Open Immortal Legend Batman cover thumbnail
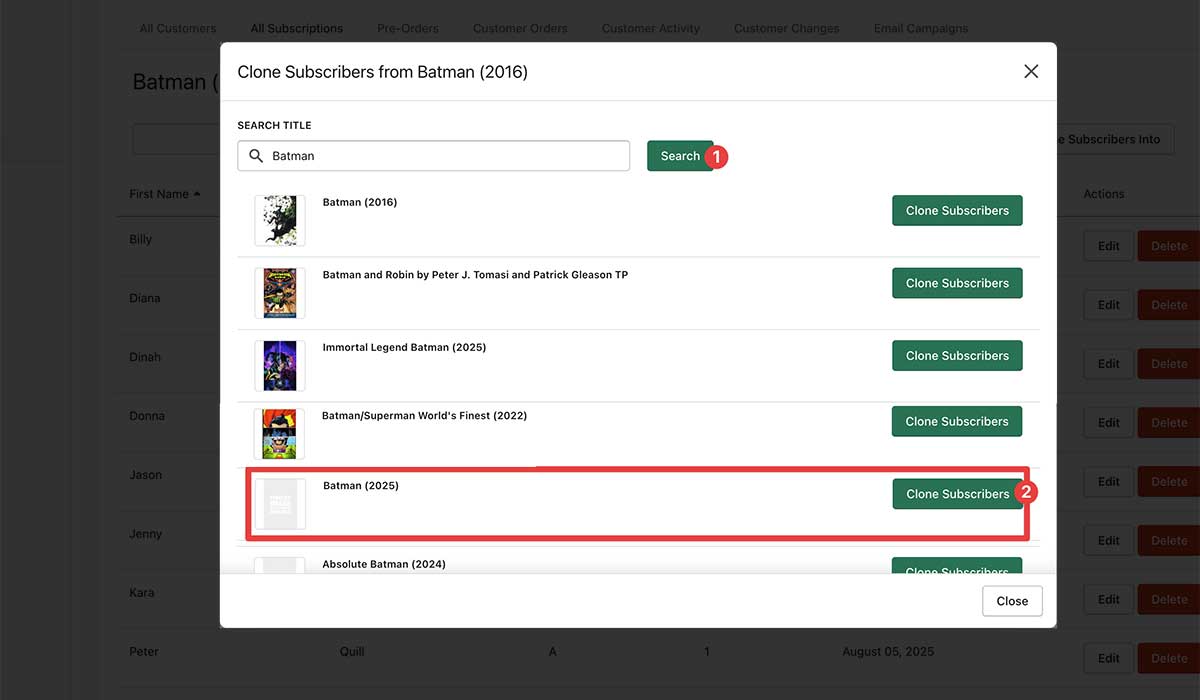1200x700 pixels. coord(280,365)
